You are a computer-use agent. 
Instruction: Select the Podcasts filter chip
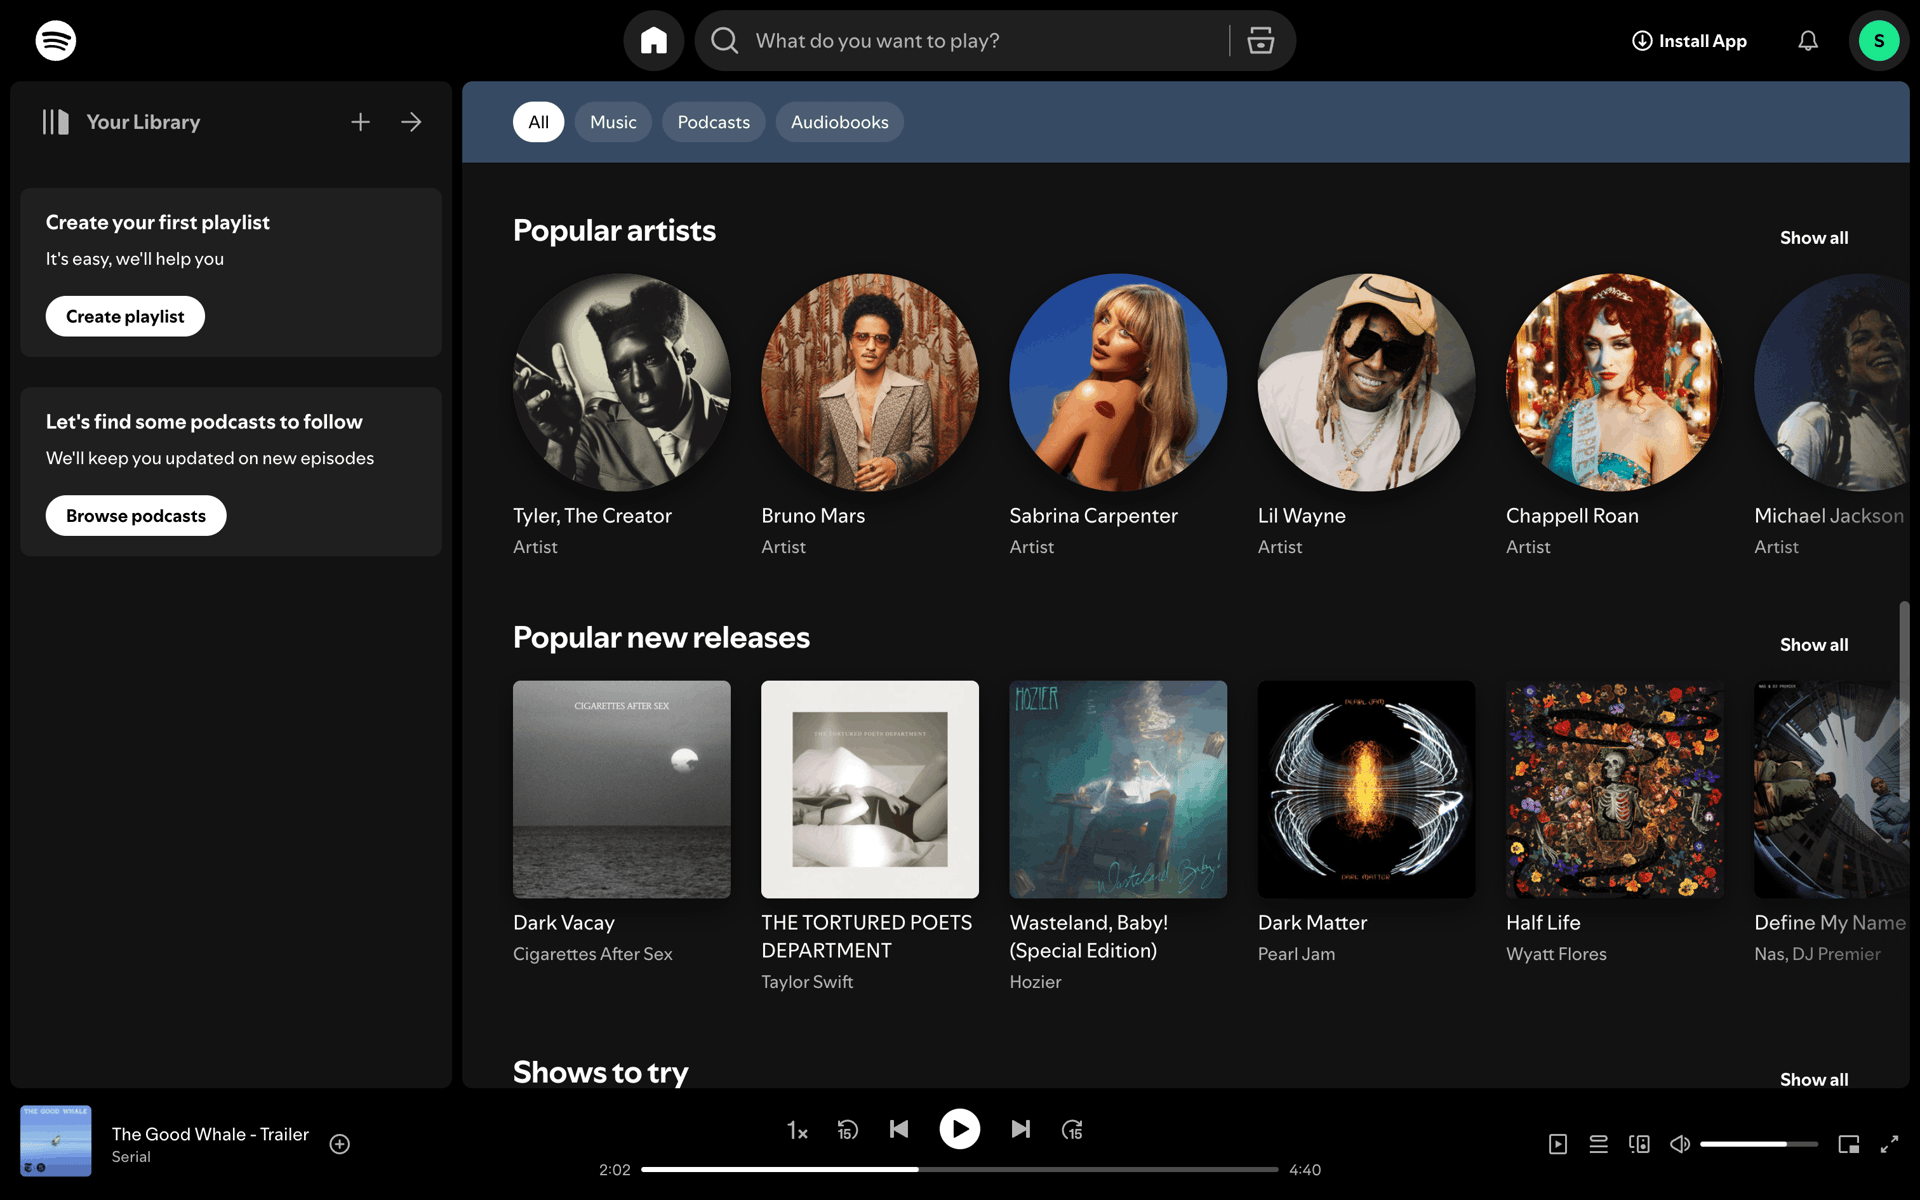[714, 122]
